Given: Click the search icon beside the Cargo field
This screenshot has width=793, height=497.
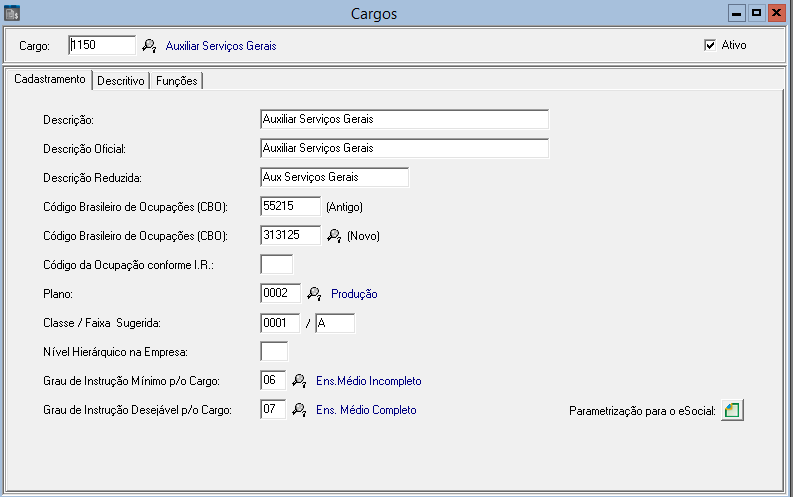Looking at the screenshot, I should [x=149, y=45].
